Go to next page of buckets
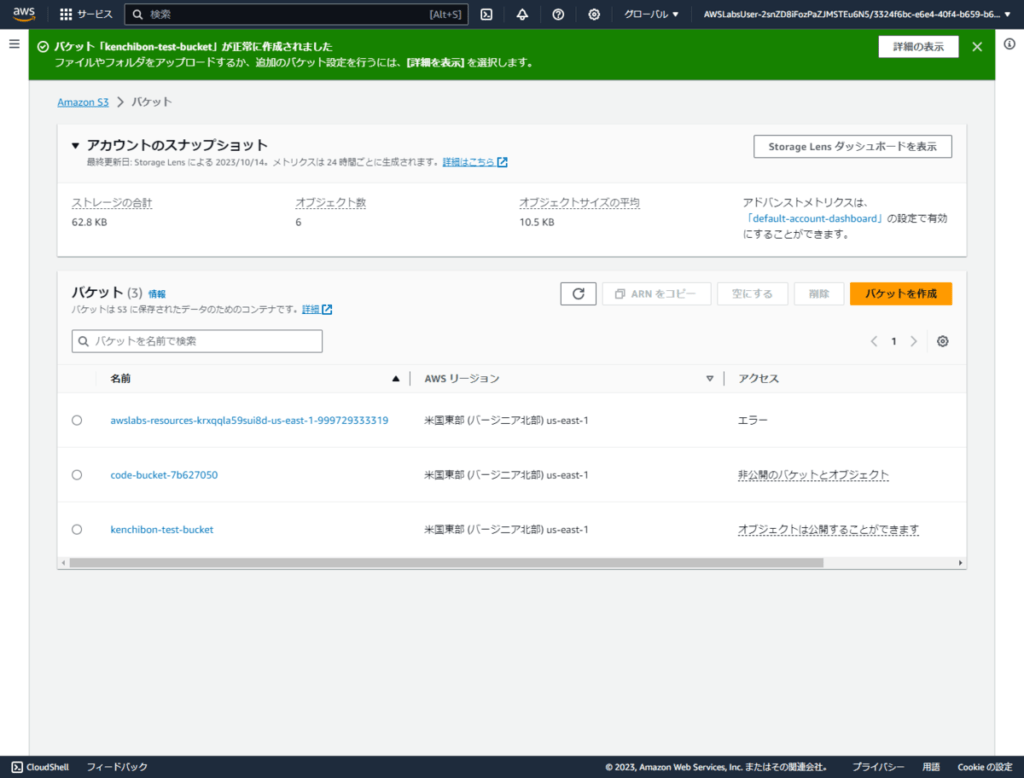The width and height of the screenshot is (1024, 778). 914,341
